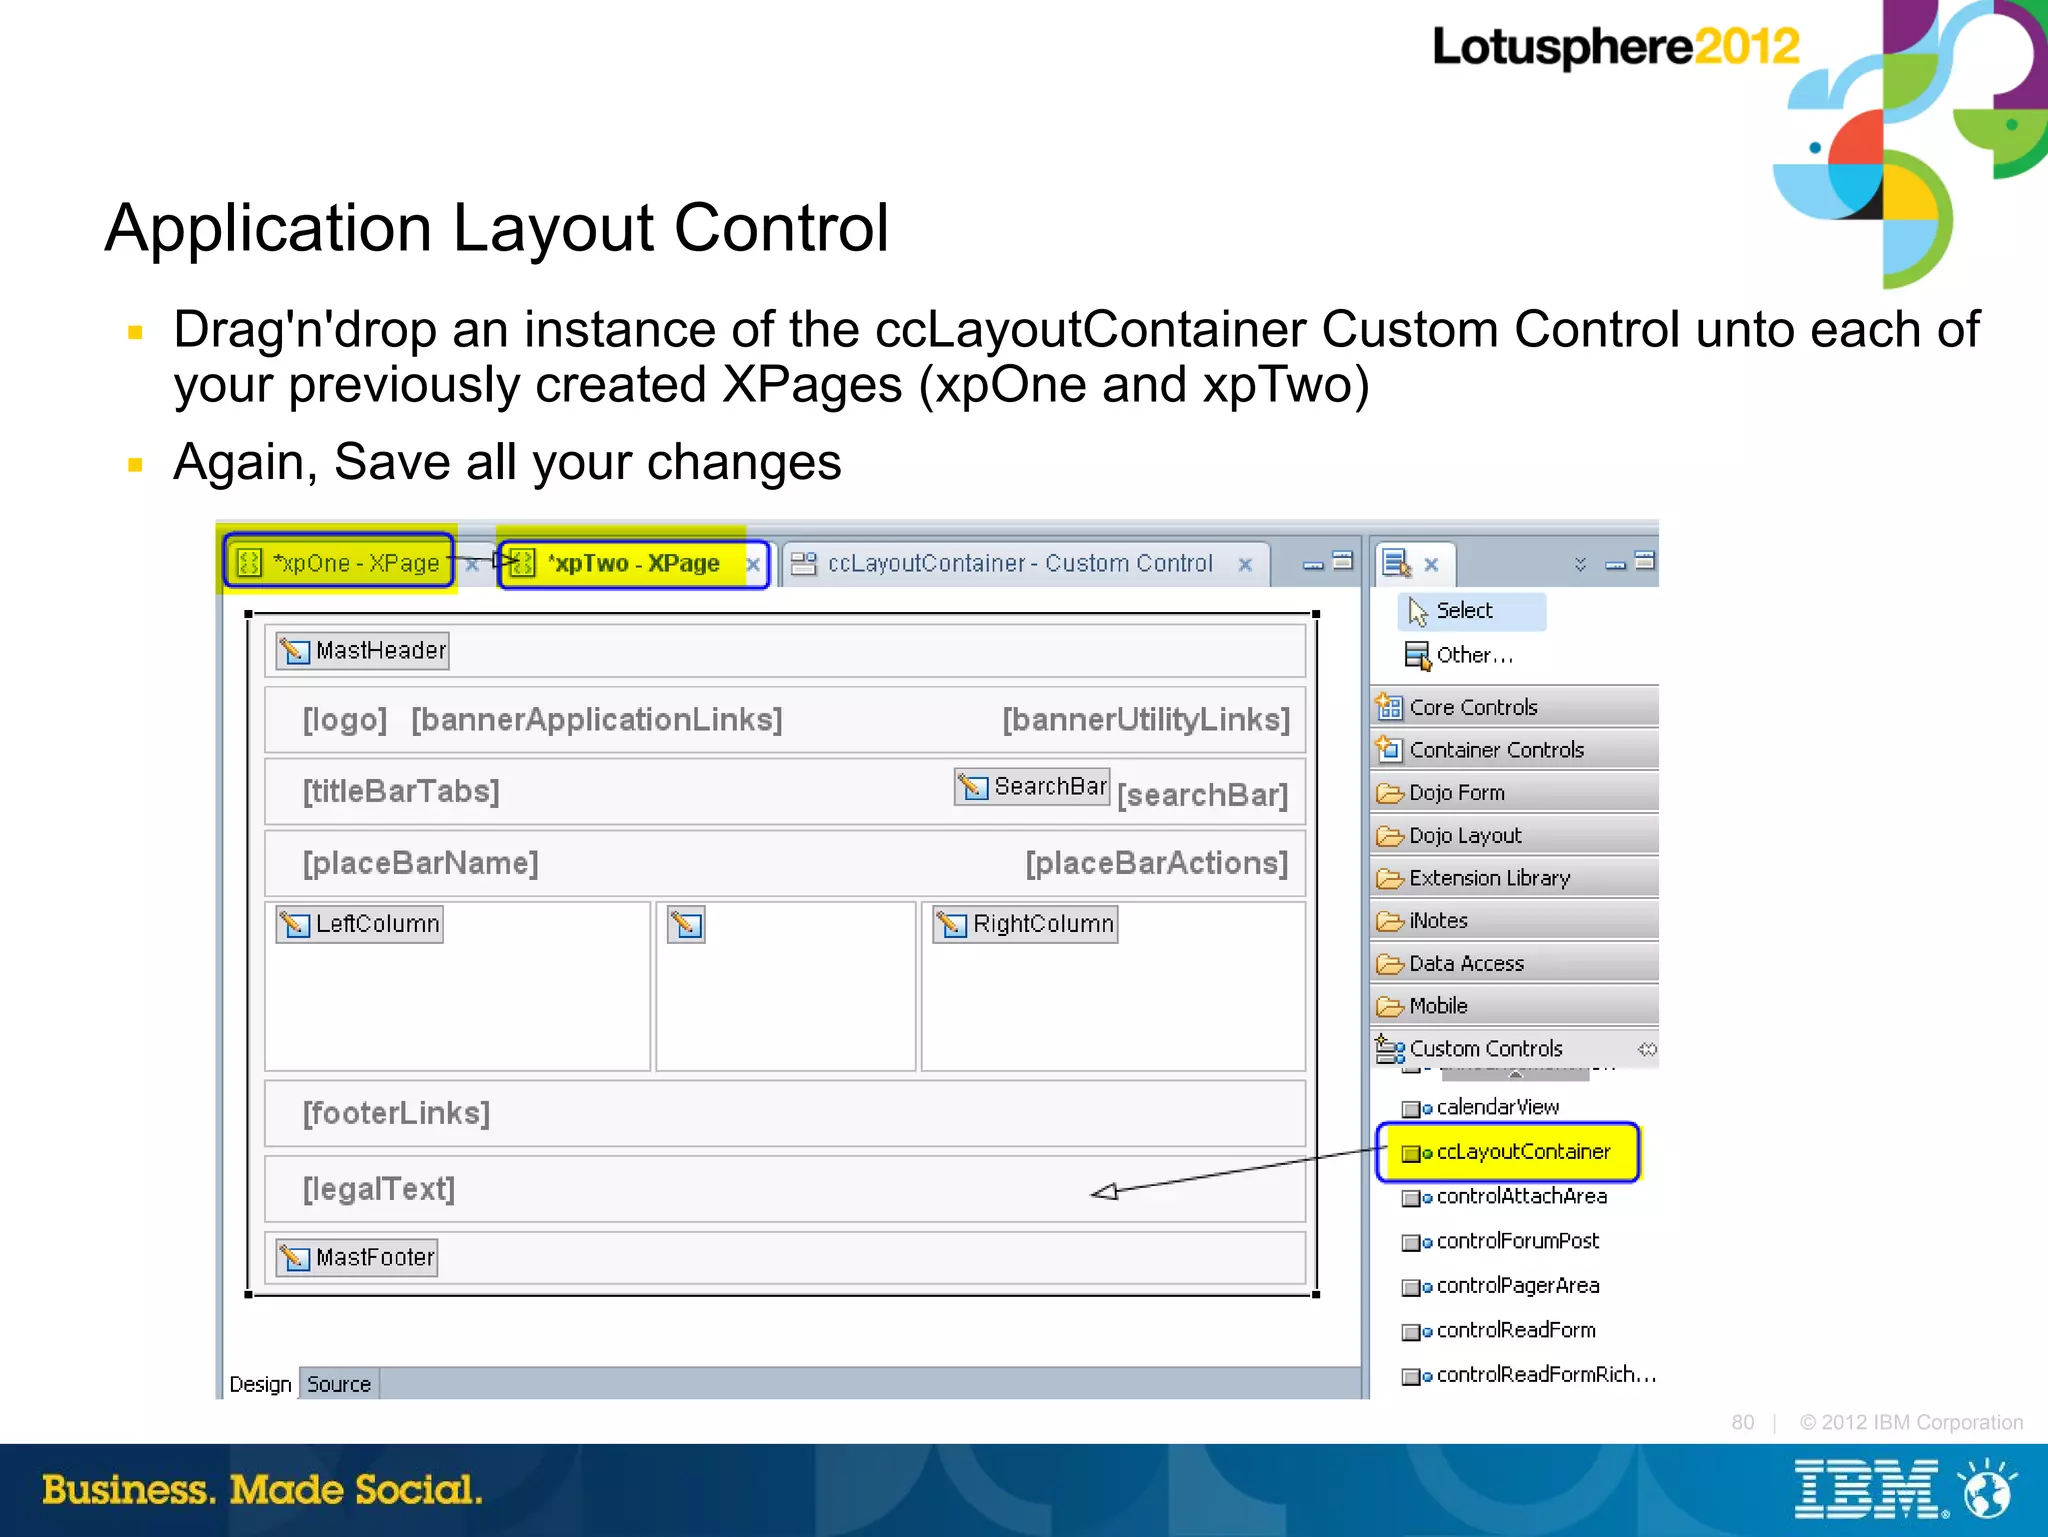
Task: Select the controlReadFormRich... custom control
Action: (x=1529, y=1375)
